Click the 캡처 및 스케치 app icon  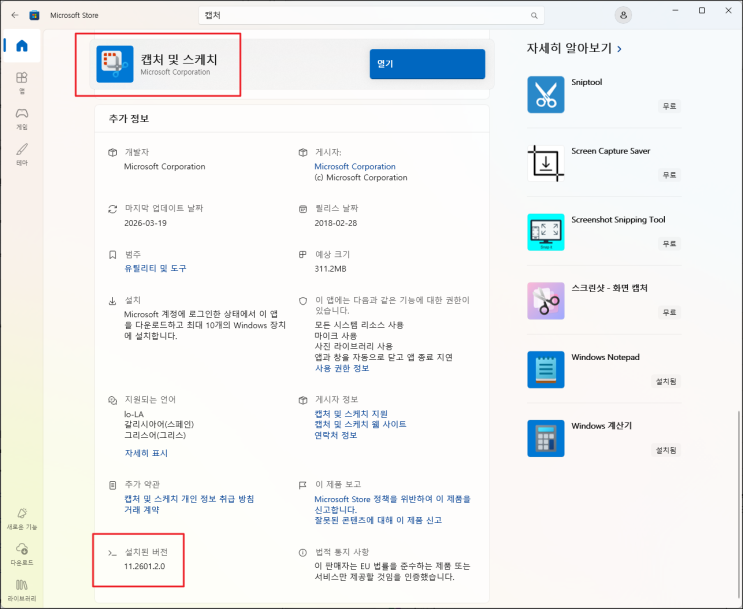(115, 64)
